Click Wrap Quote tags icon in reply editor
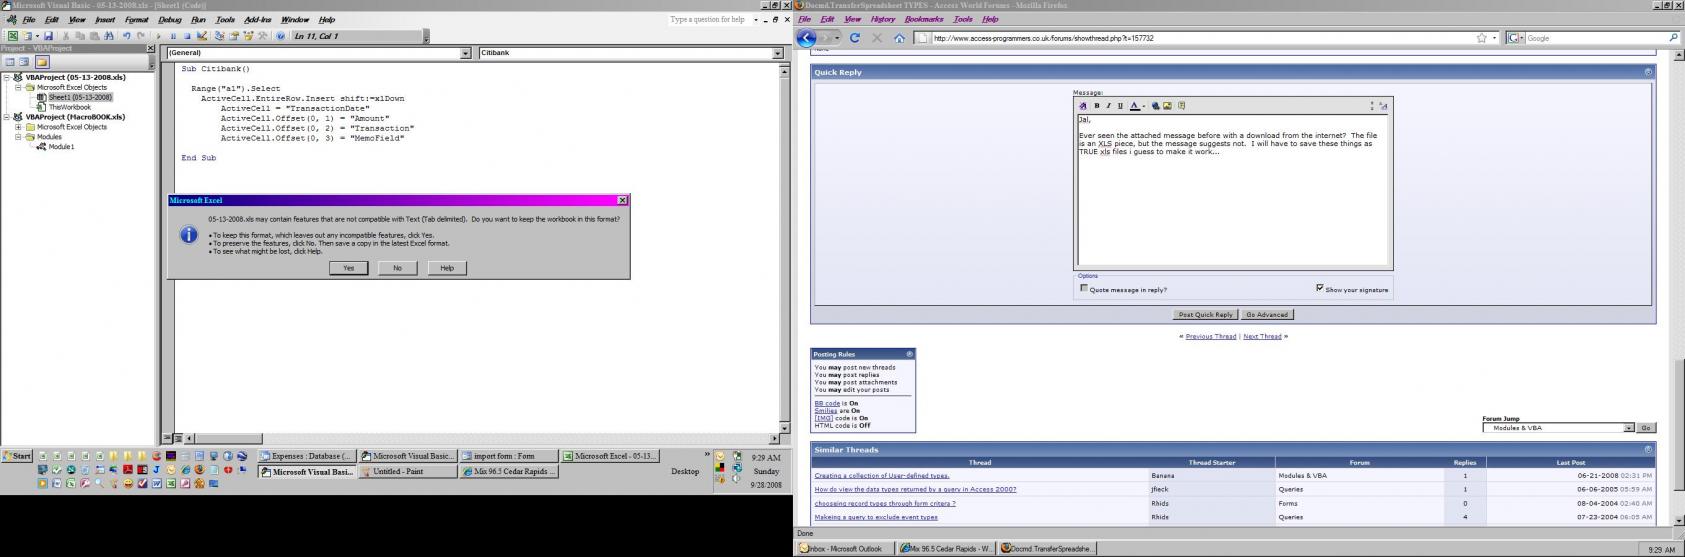Screen dimensions: 1685x557 [1181, 105]
